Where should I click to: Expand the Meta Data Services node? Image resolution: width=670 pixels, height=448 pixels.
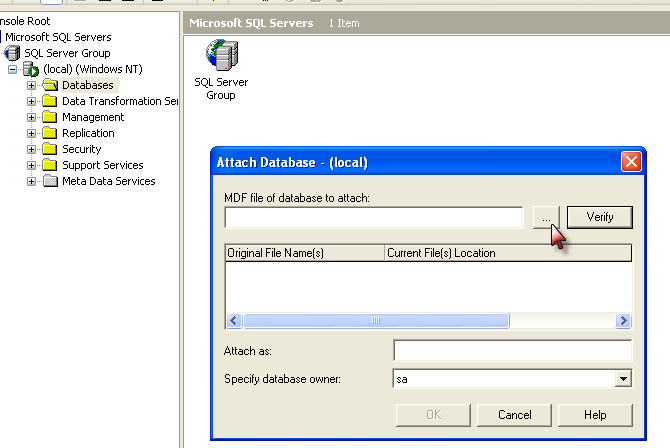tap(31, 181)
